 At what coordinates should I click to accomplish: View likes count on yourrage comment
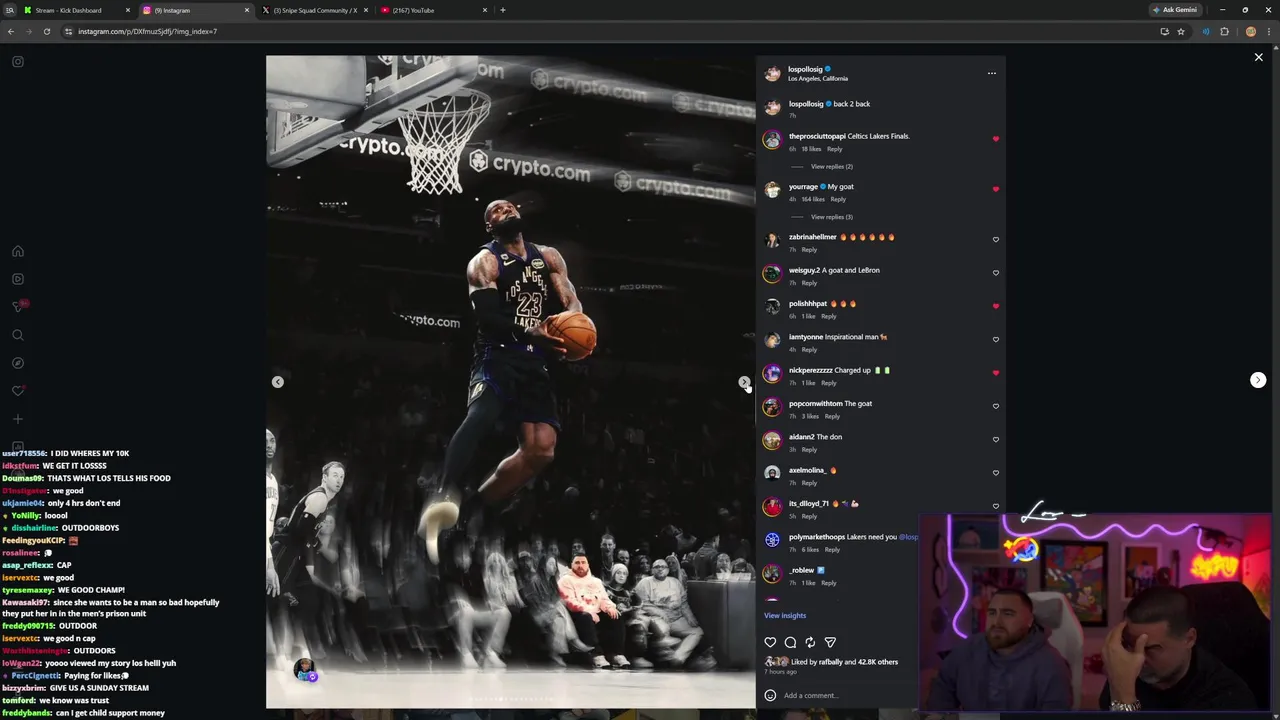(x=813, y=199)
